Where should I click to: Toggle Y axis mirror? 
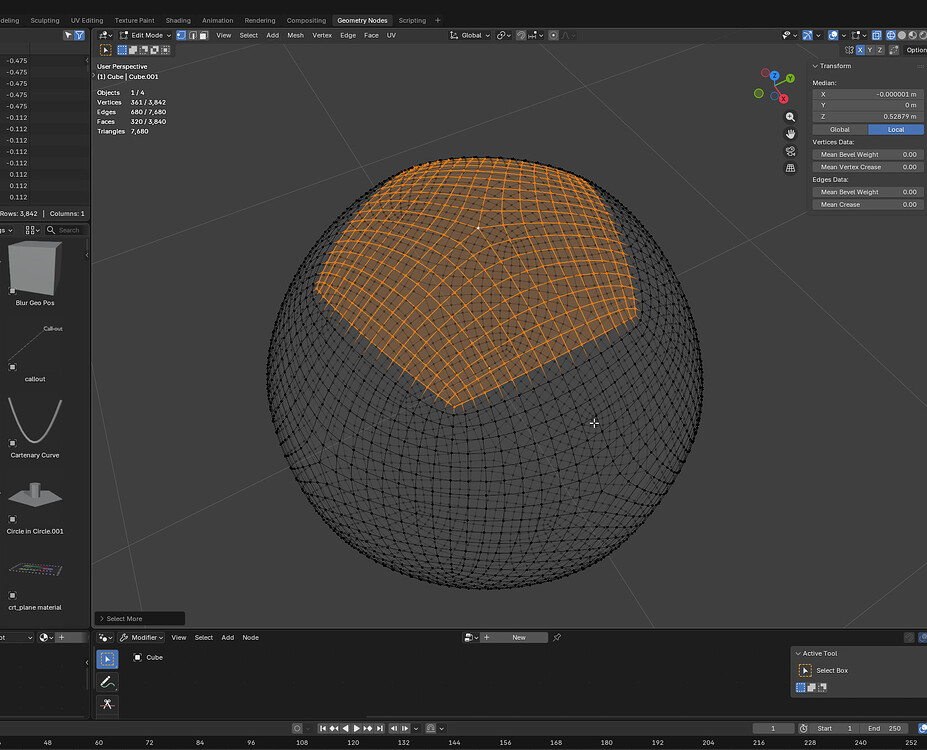click(870, 50)
